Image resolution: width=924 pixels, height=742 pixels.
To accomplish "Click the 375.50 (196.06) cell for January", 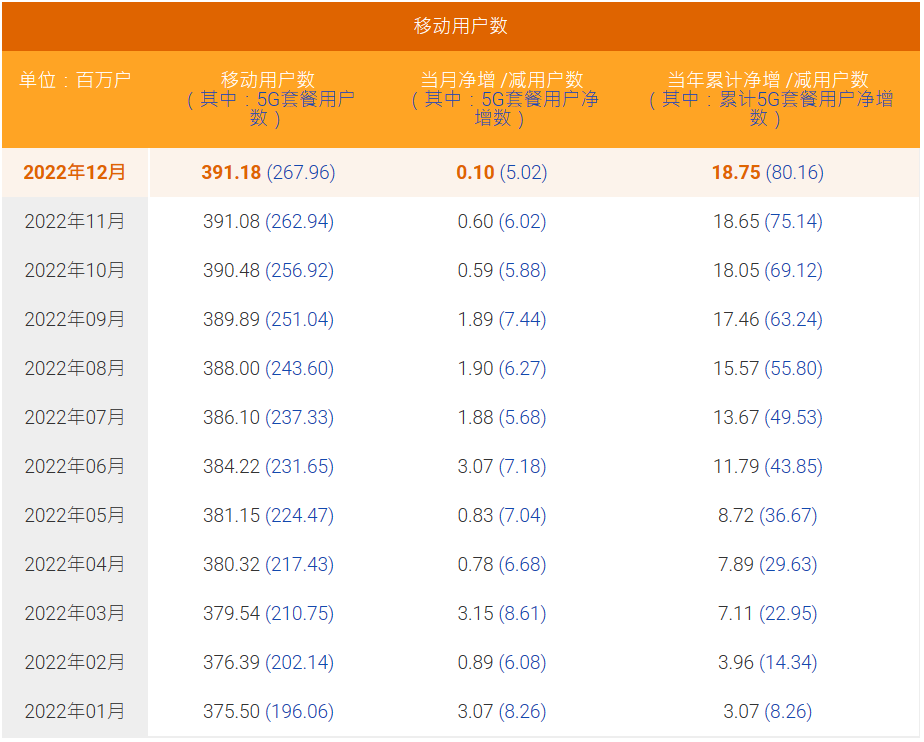I will coord(268,711).
